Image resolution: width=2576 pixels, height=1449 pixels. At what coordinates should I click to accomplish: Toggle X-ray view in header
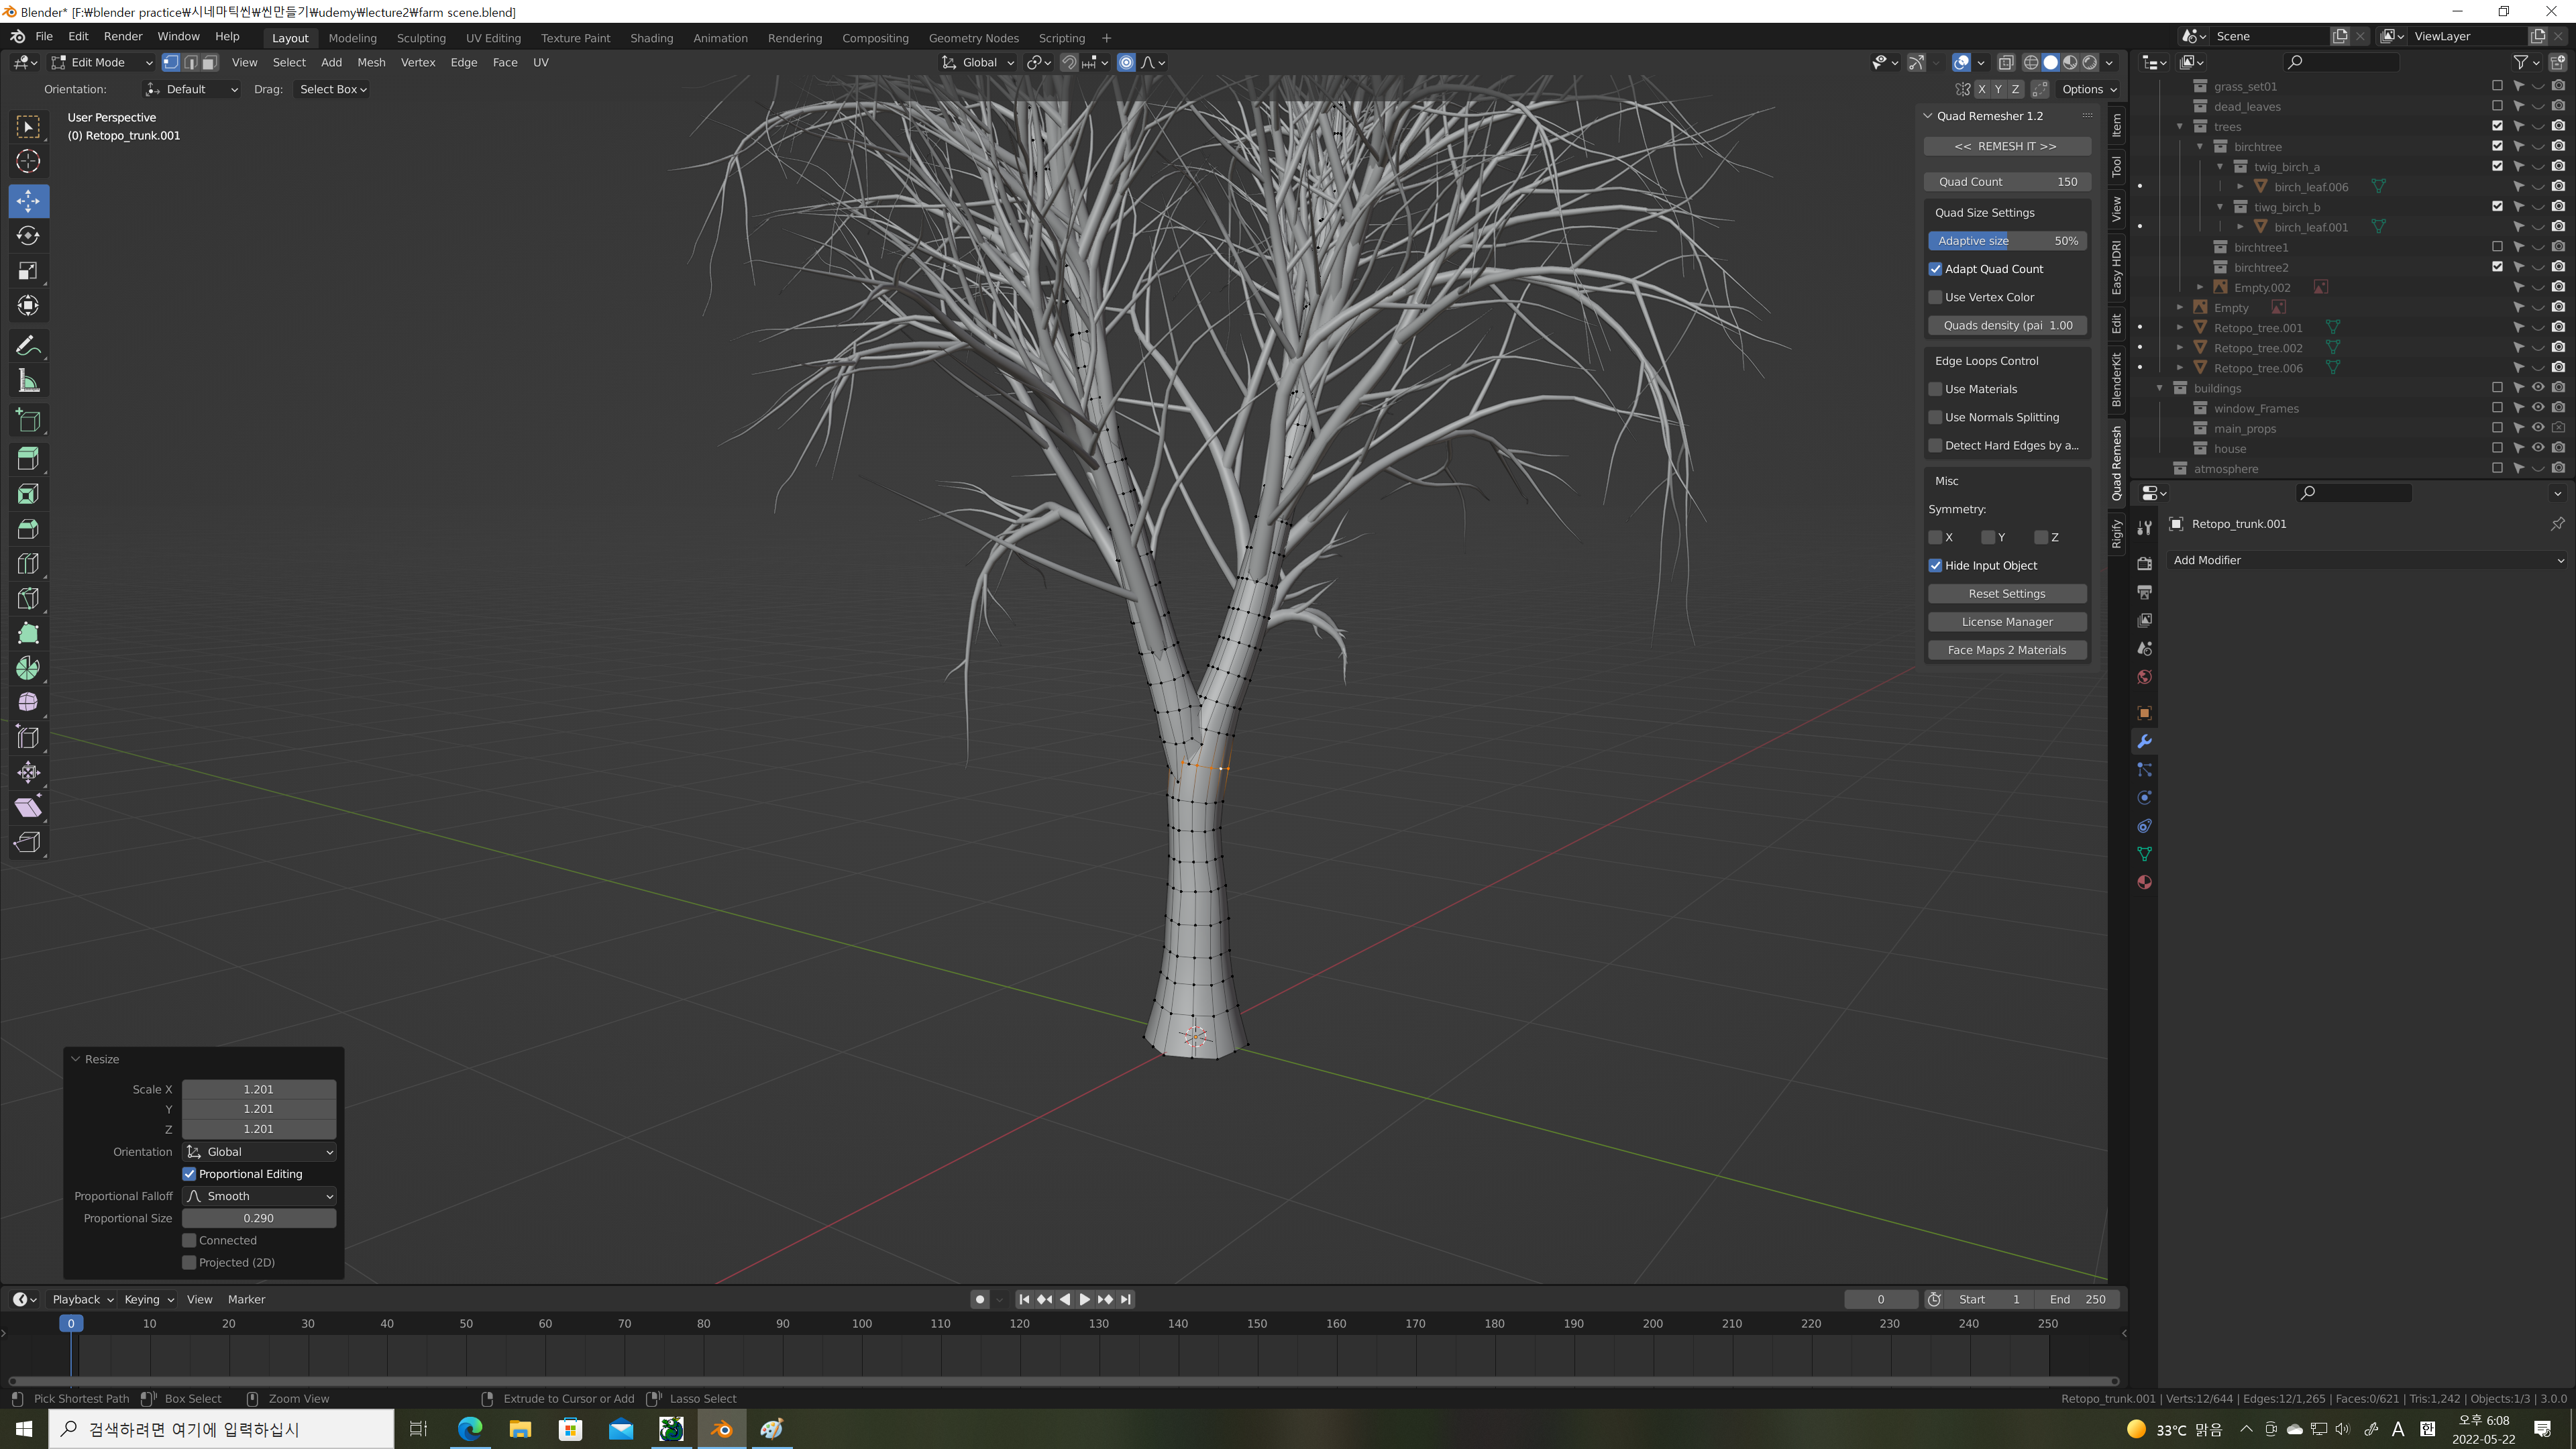pos(2005,62)
